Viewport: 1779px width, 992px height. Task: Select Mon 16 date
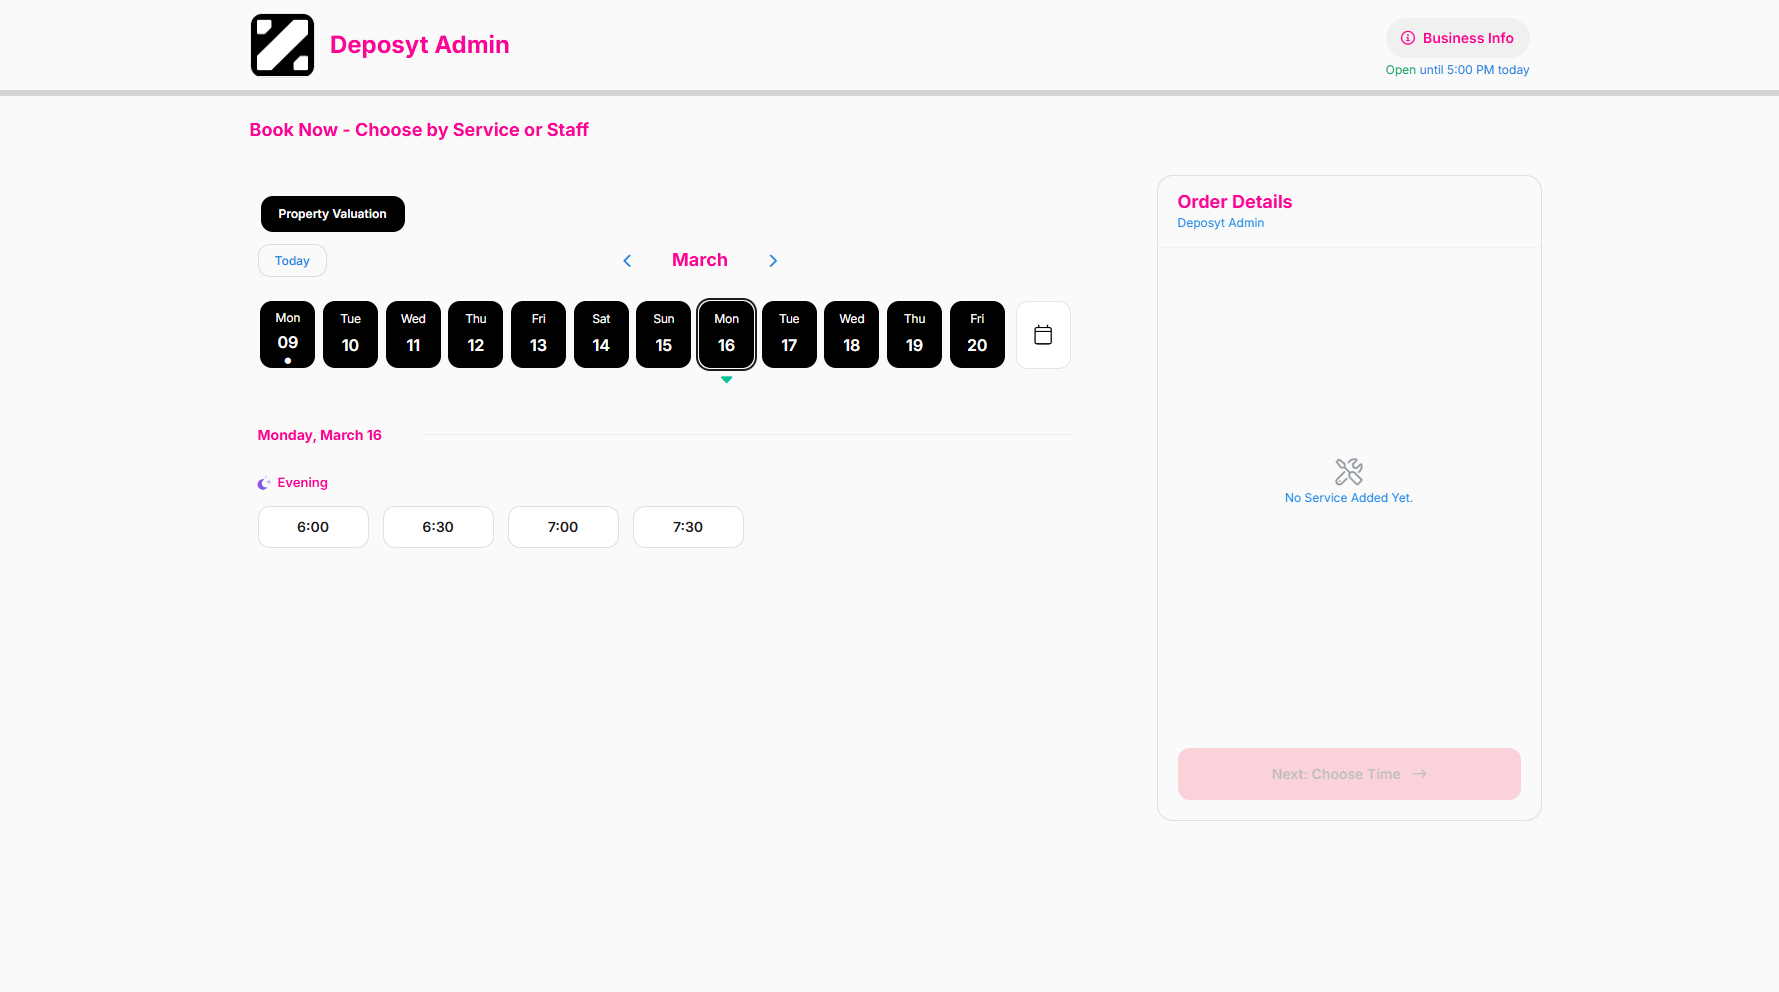tap(726, 335)
